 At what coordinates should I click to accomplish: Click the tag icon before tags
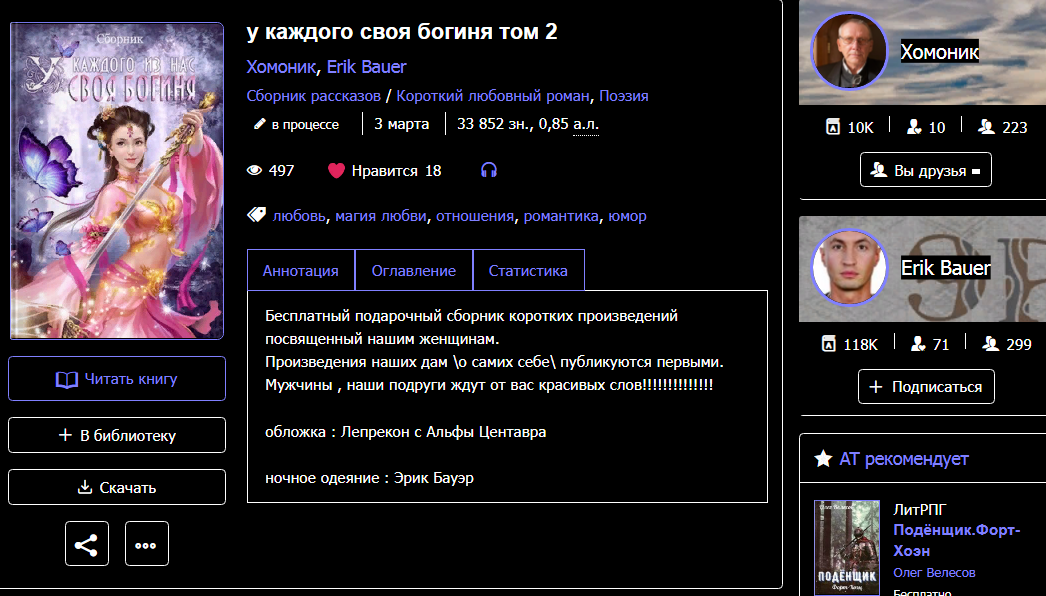(256, 215)
